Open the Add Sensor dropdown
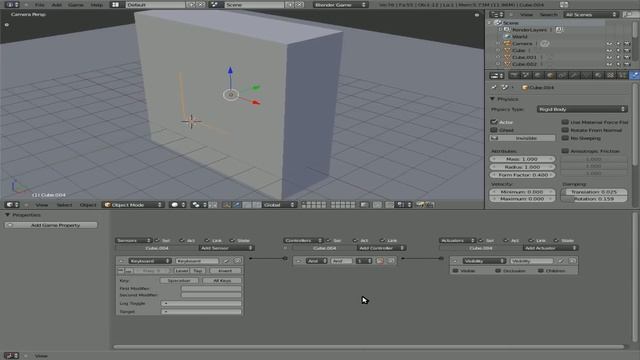This screenshot has width=640, height=360. click(227, 248)
